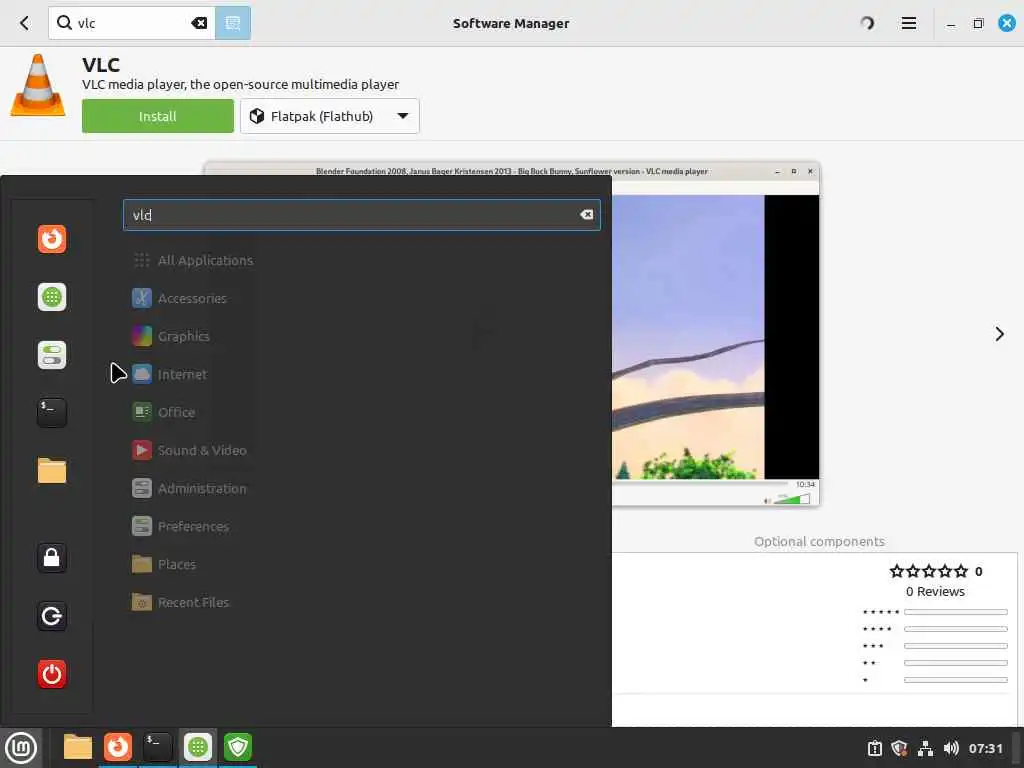Click the VLC volume slider in the screenshot

(x=792, y=500)
